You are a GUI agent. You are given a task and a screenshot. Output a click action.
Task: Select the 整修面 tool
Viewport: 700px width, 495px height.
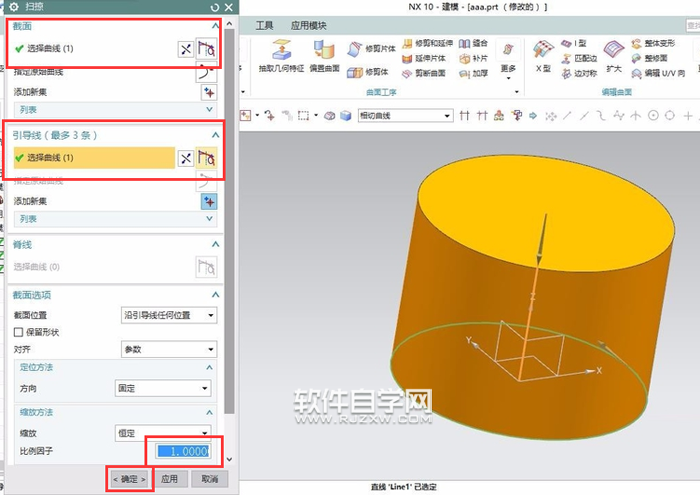649,58
